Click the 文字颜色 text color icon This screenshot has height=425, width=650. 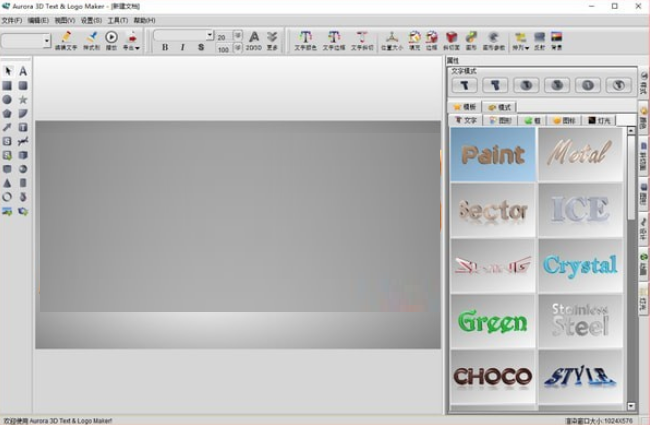305,40
